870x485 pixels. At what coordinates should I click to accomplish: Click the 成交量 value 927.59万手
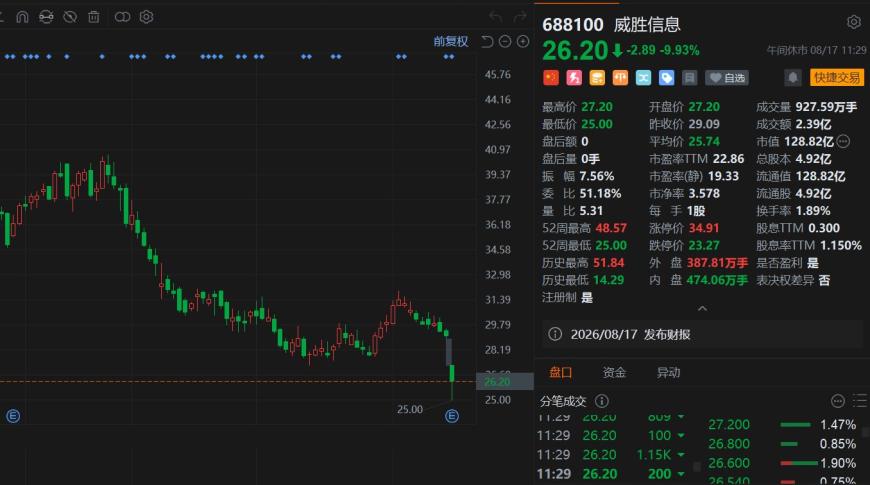(x=826, y=107)
